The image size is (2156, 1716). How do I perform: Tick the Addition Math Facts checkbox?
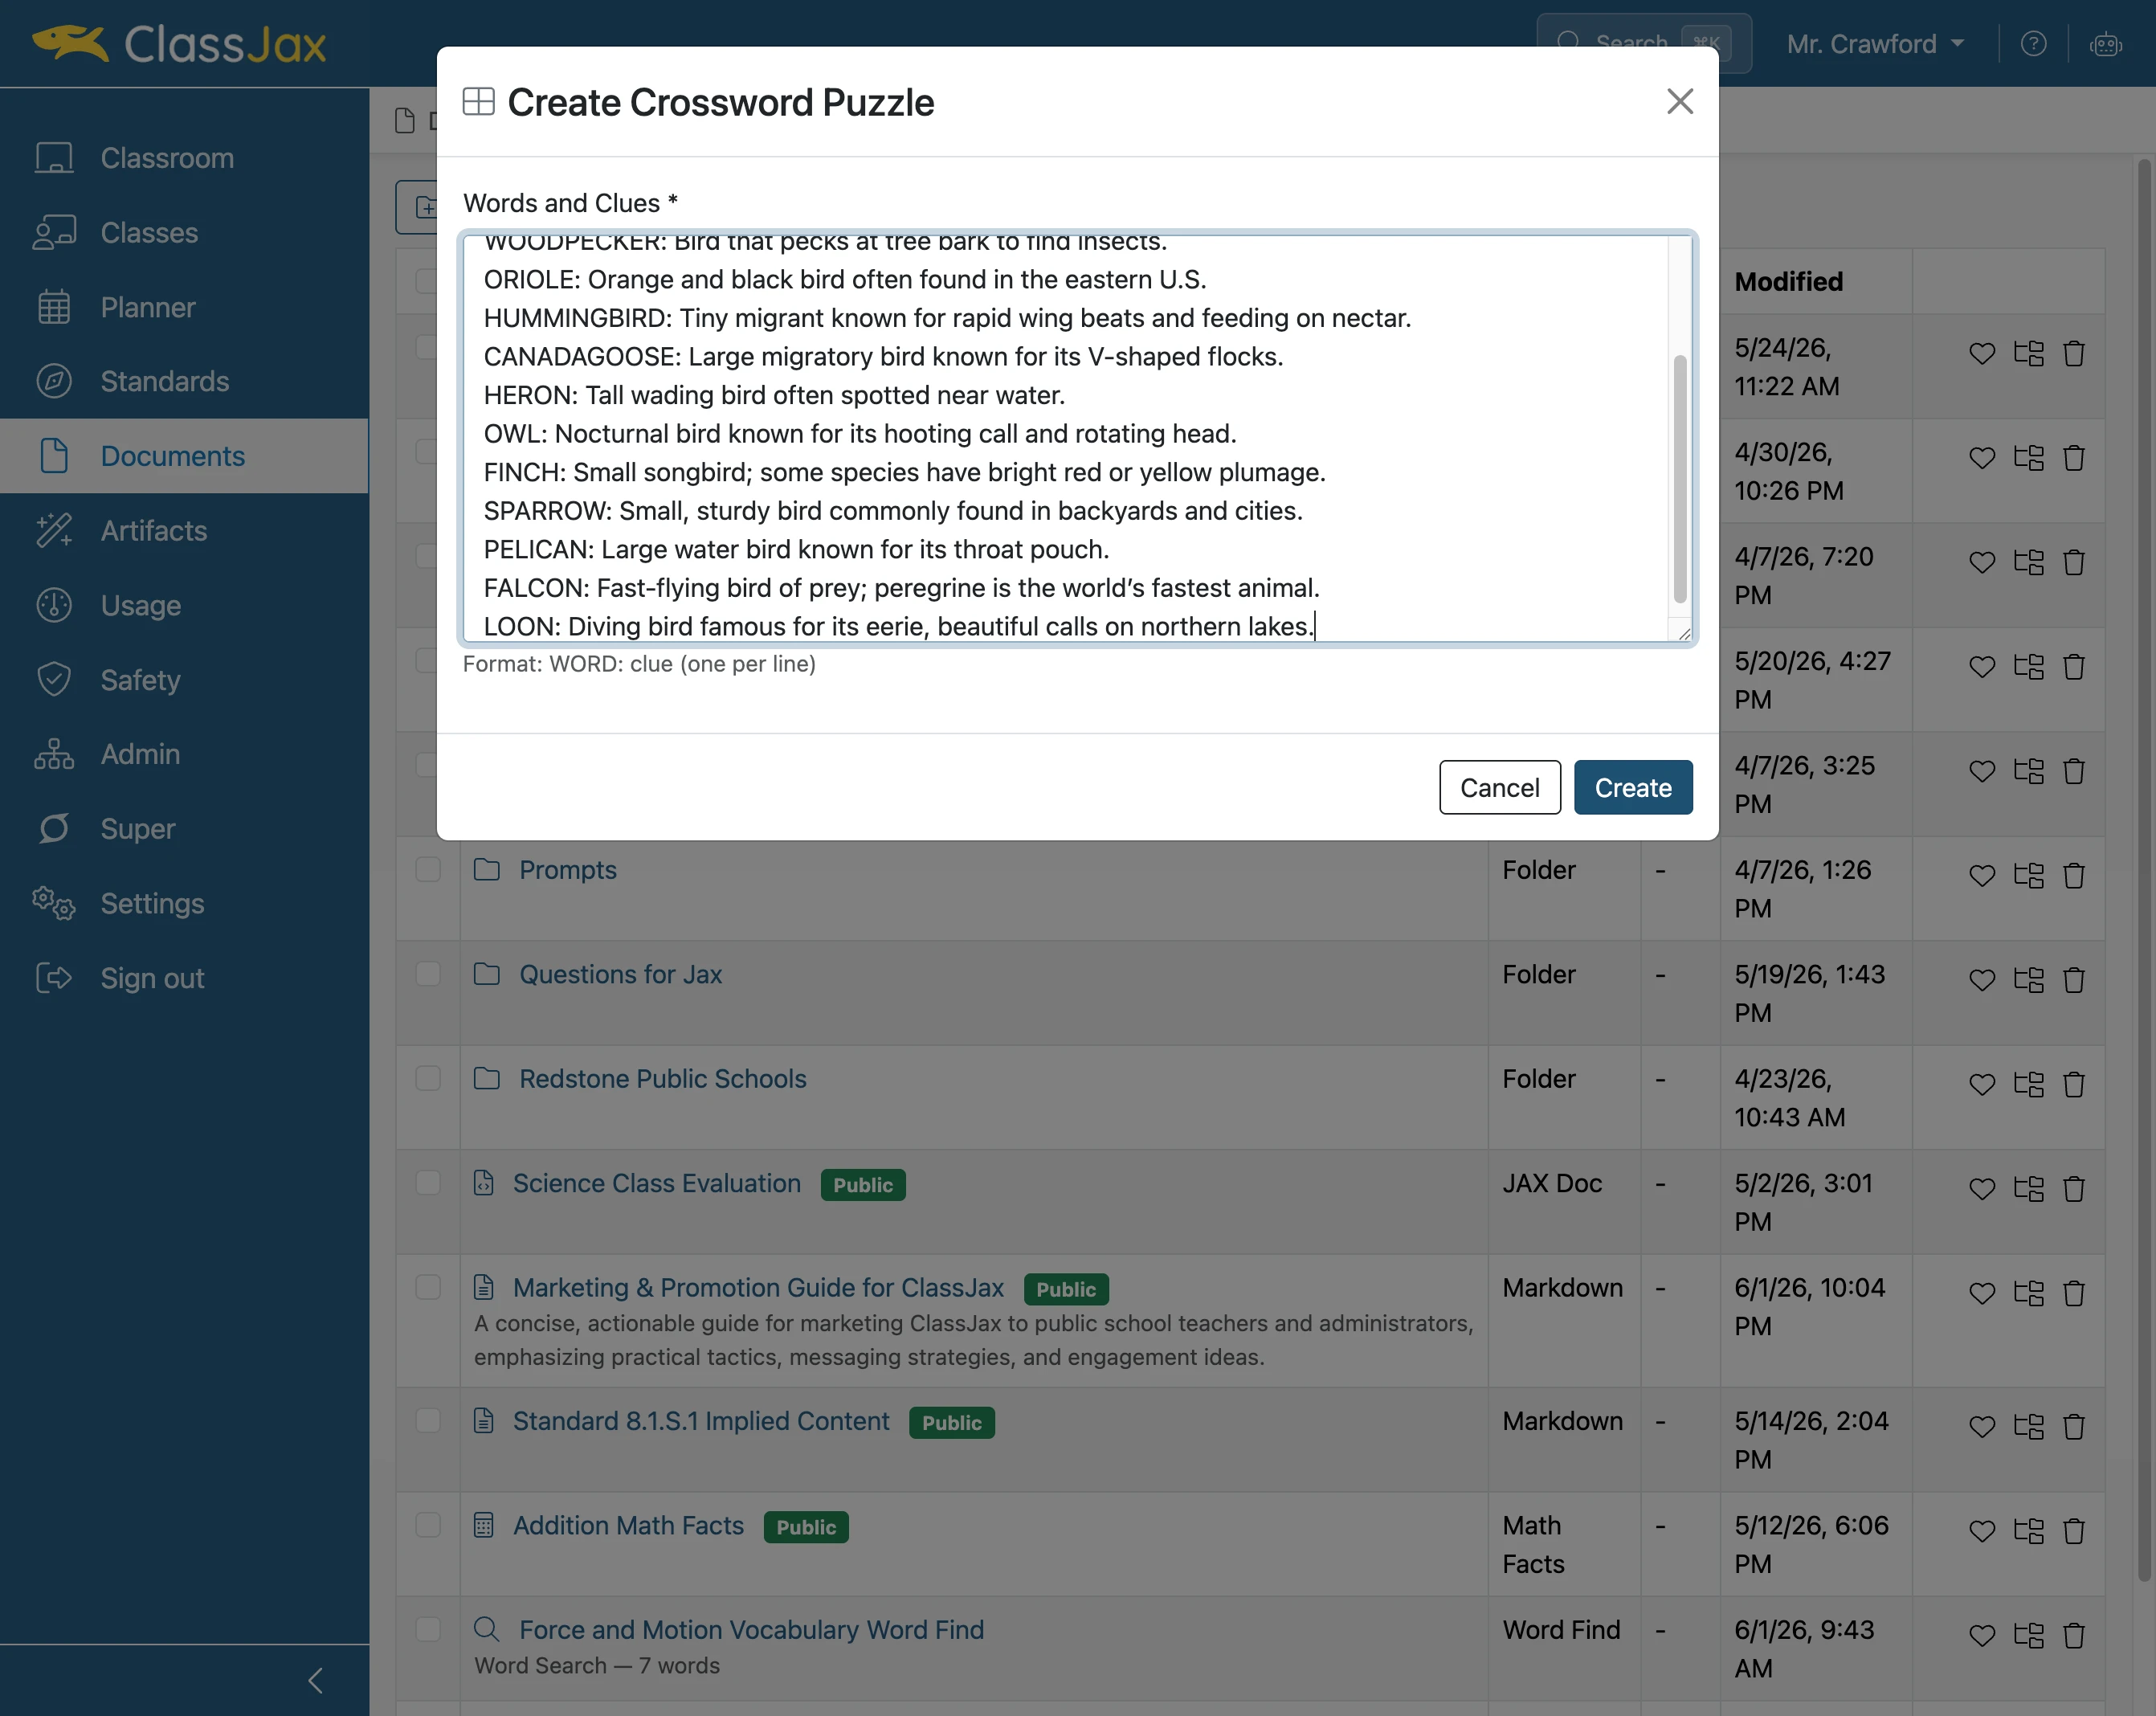pos(428,1524)
